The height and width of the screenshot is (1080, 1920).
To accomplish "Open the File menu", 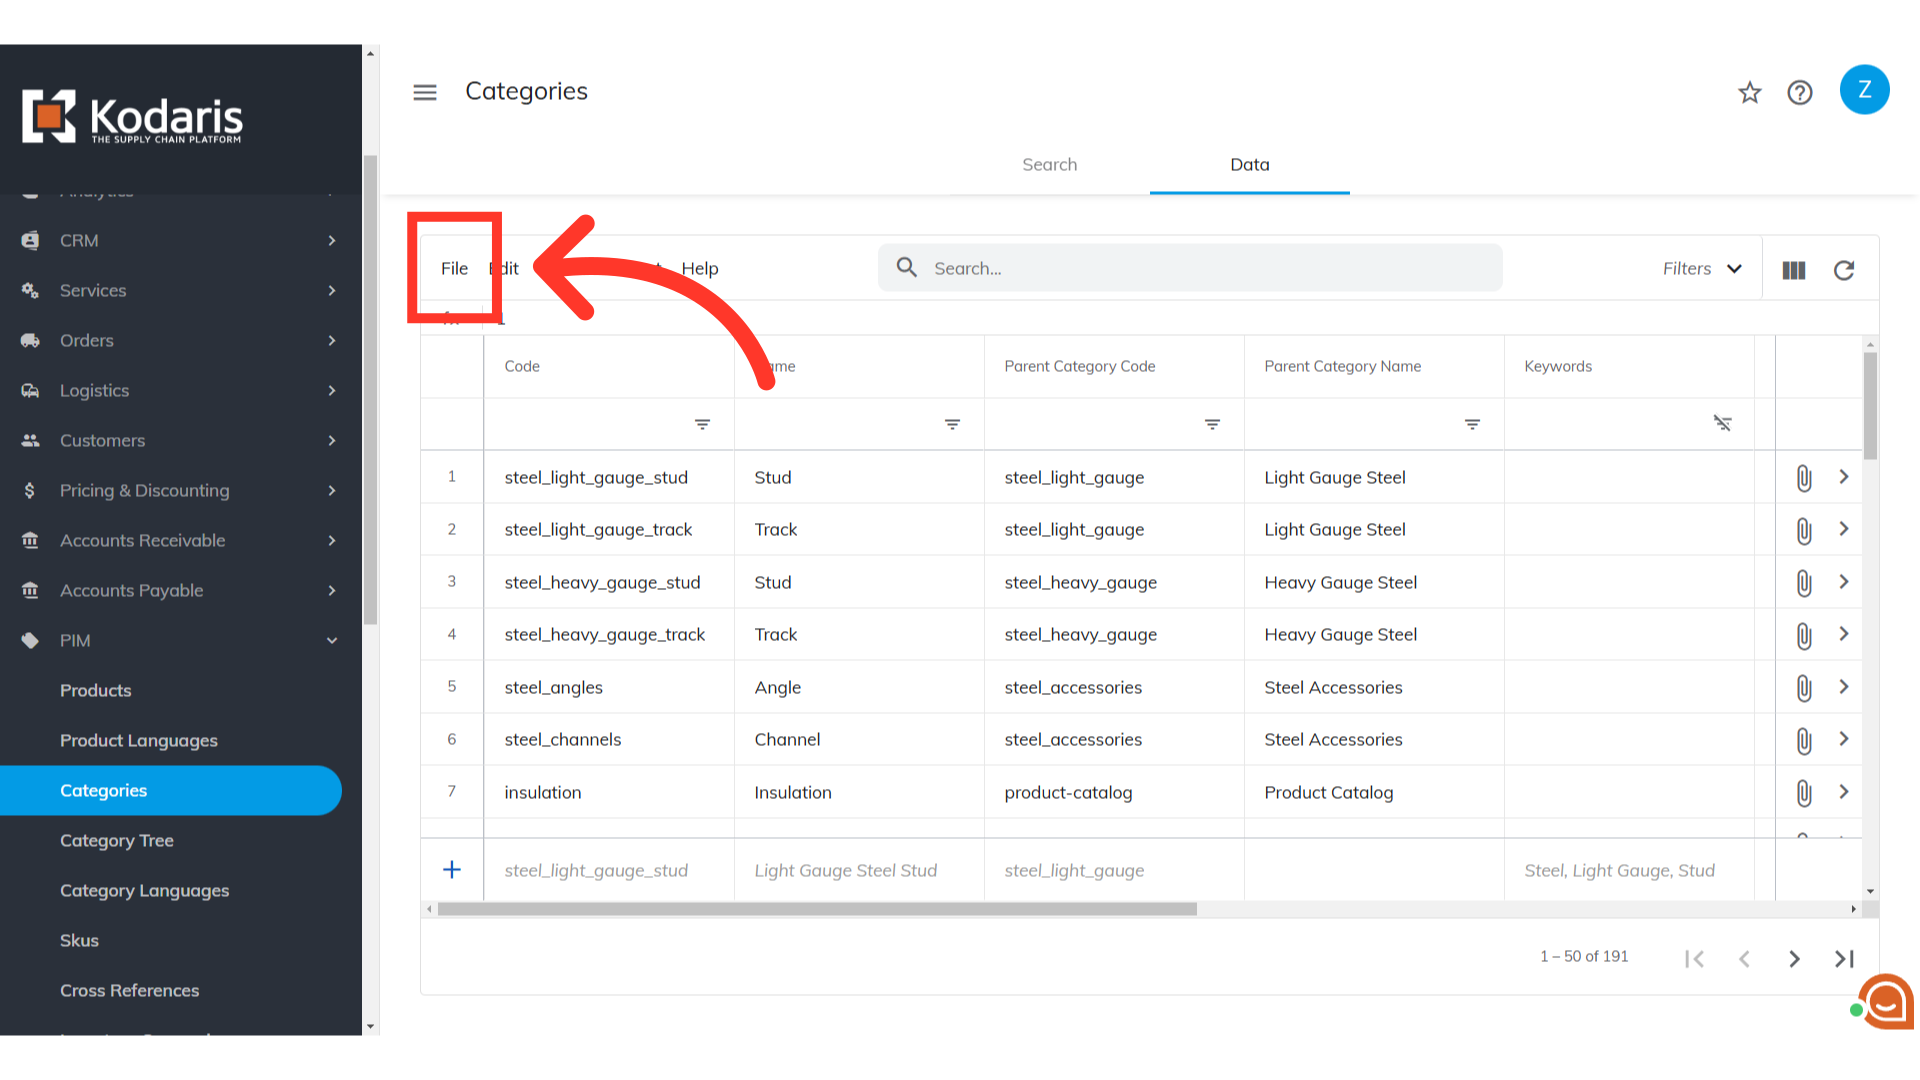I will point(454,269).
